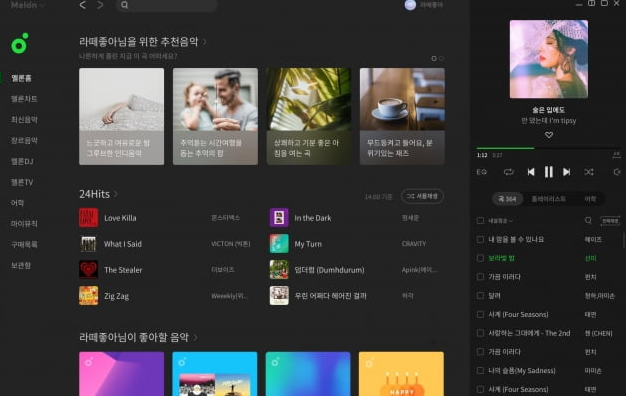Viewport: 626px width, 397px height.
Task: Click the now playing album artwork
Action: tap(549, 59)
